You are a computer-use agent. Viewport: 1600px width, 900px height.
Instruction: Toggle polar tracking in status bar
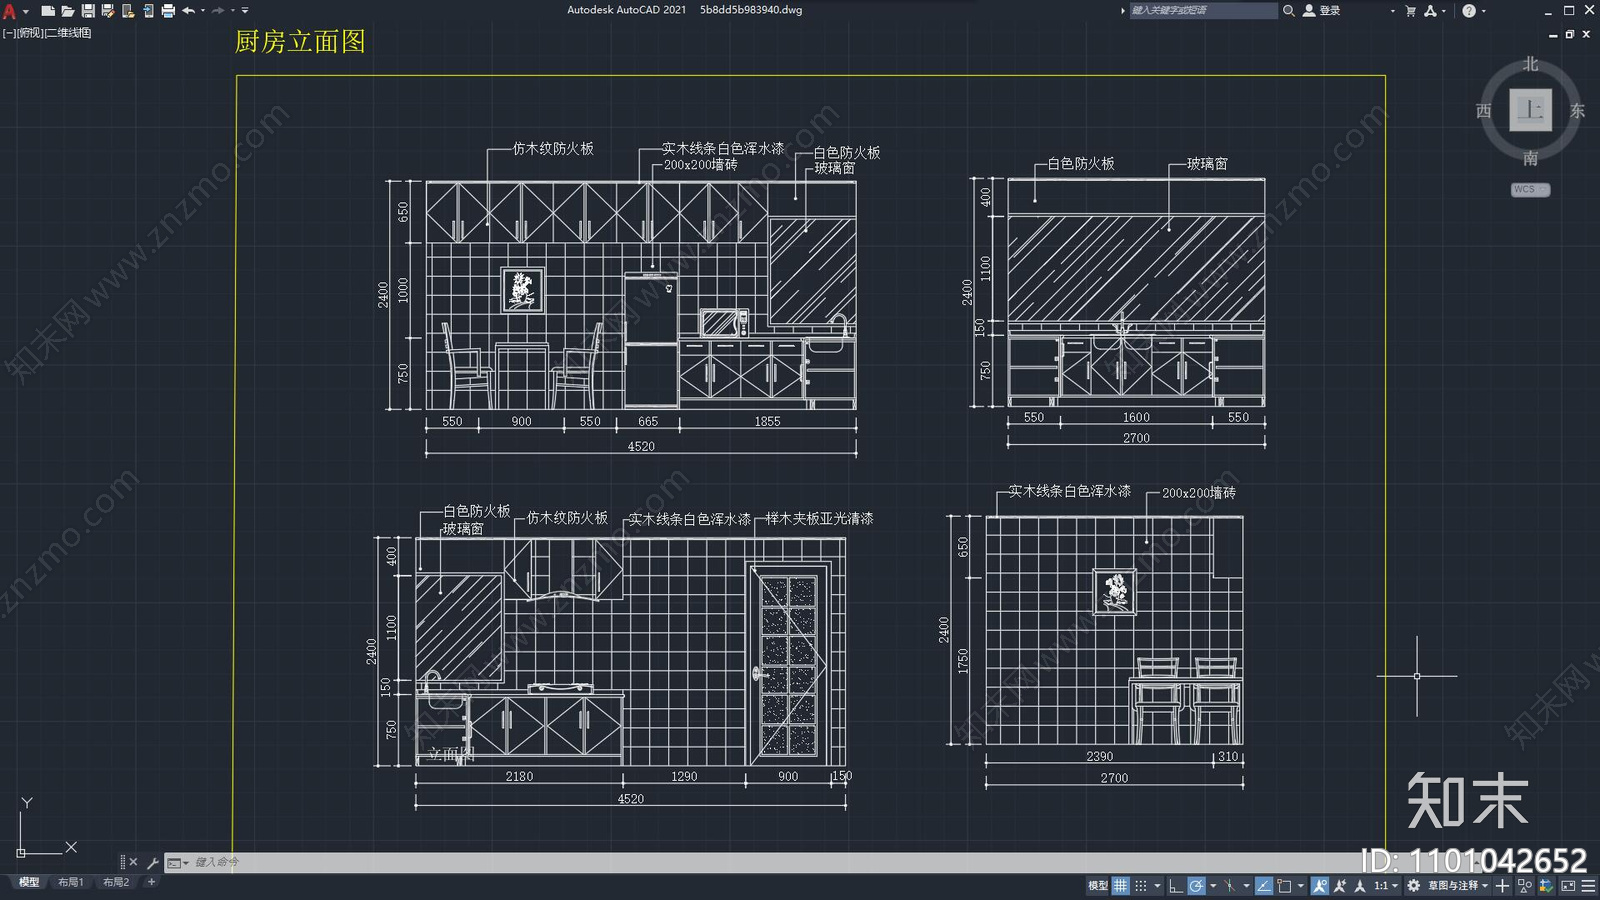tap(1196, 885)
